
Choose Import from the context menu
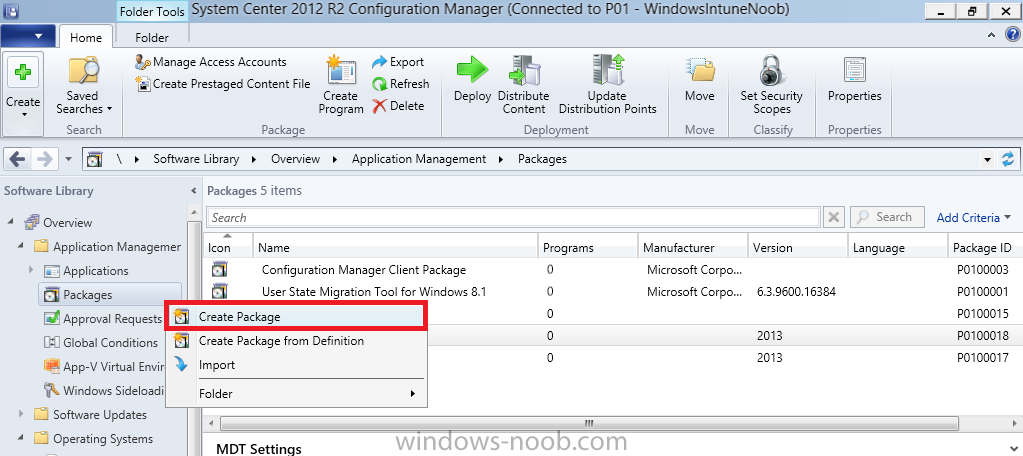(297, 365)
